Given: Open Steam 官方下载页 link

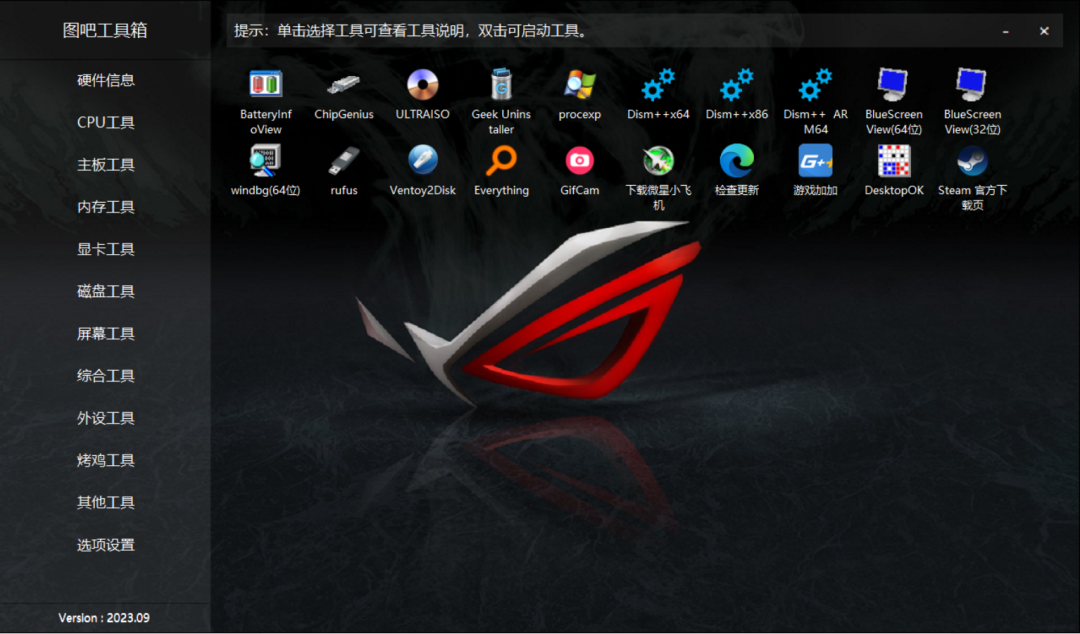Looking at the screenshot, I should pos(971,162).
